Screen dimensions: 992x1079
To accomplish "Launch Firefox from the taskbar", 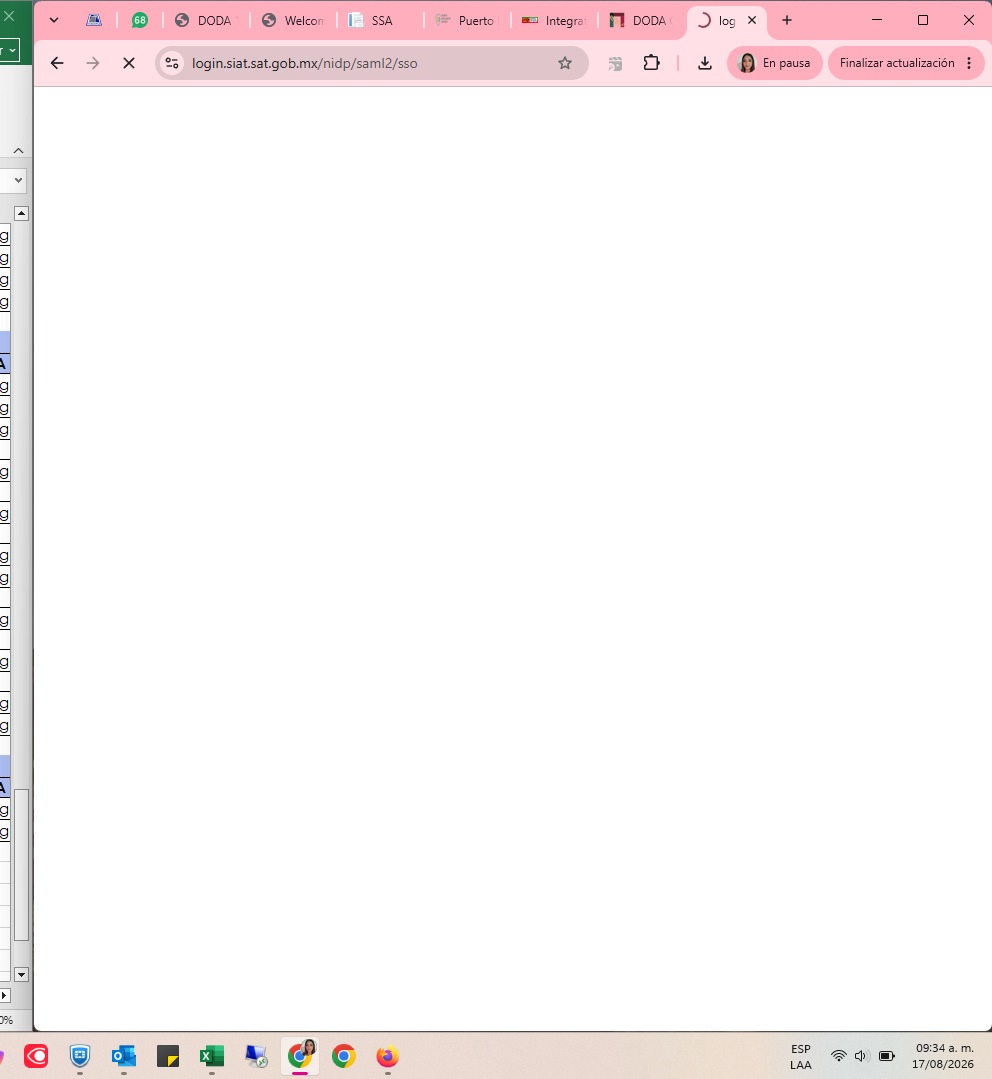I will [387, 1056].
